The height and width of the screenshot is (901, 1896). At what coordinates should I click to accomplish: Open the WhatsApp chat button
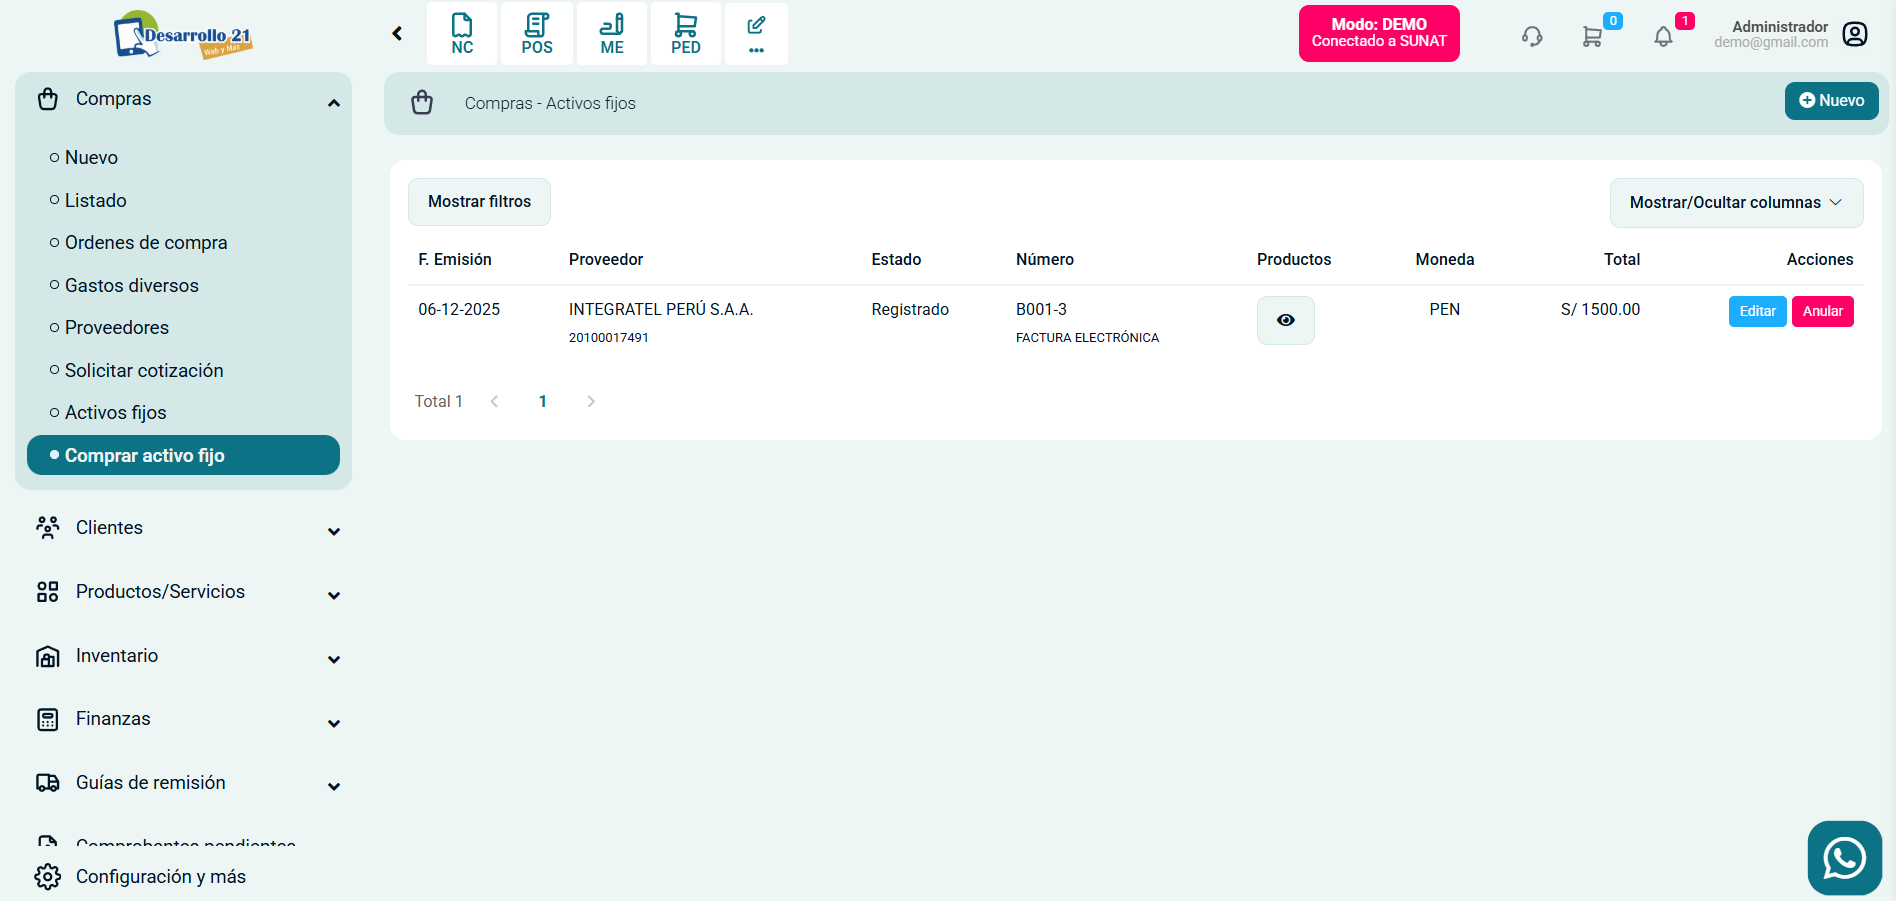1844,858
